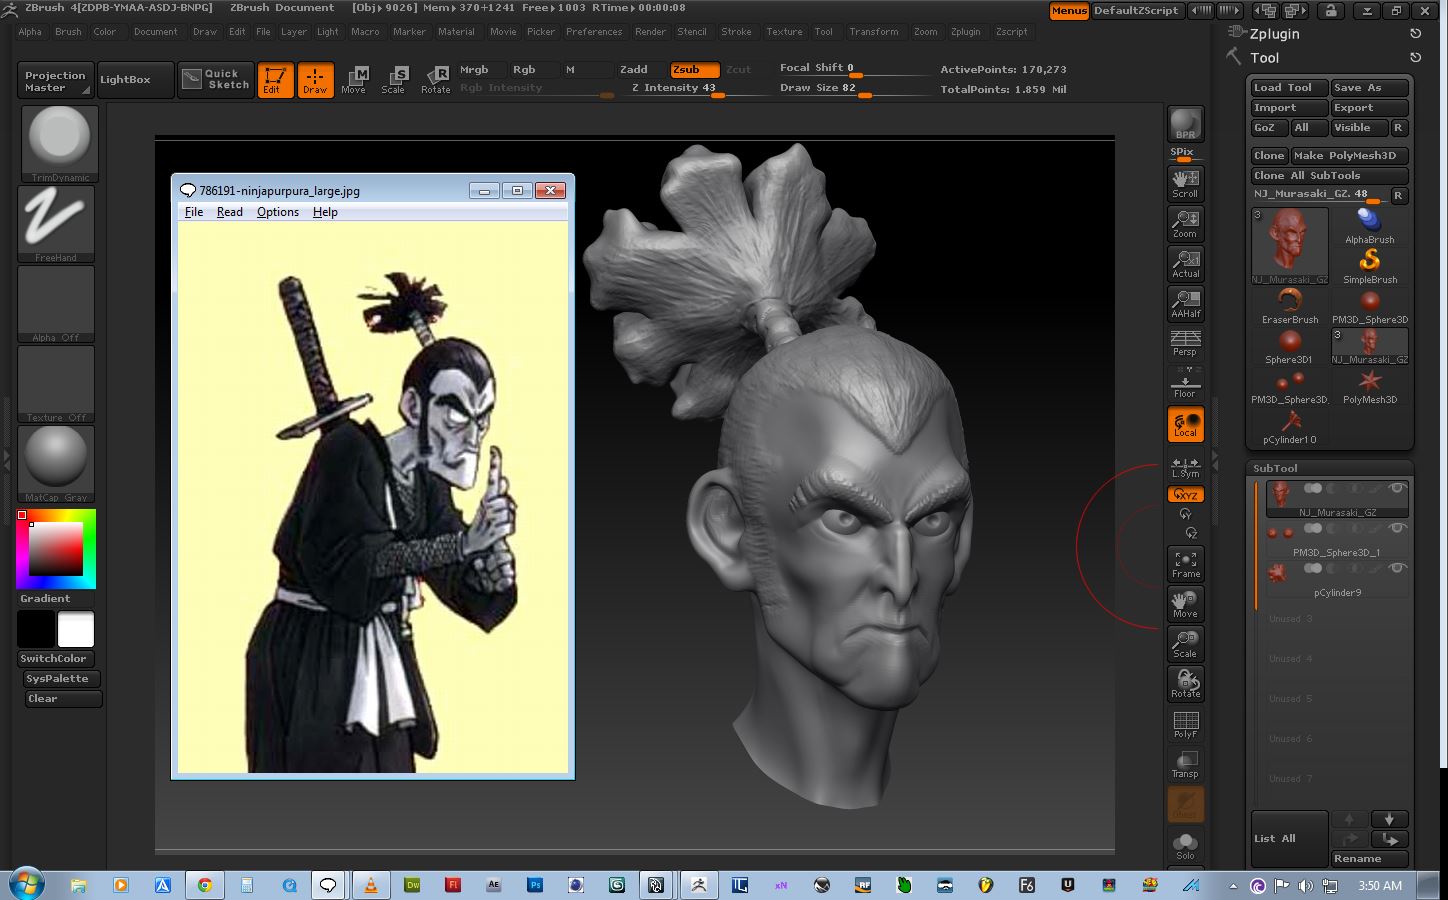The height and width of the screenshot is (900, 1448).
Task: Open the MatCap Gray material picker
Action: coord(56,464)
